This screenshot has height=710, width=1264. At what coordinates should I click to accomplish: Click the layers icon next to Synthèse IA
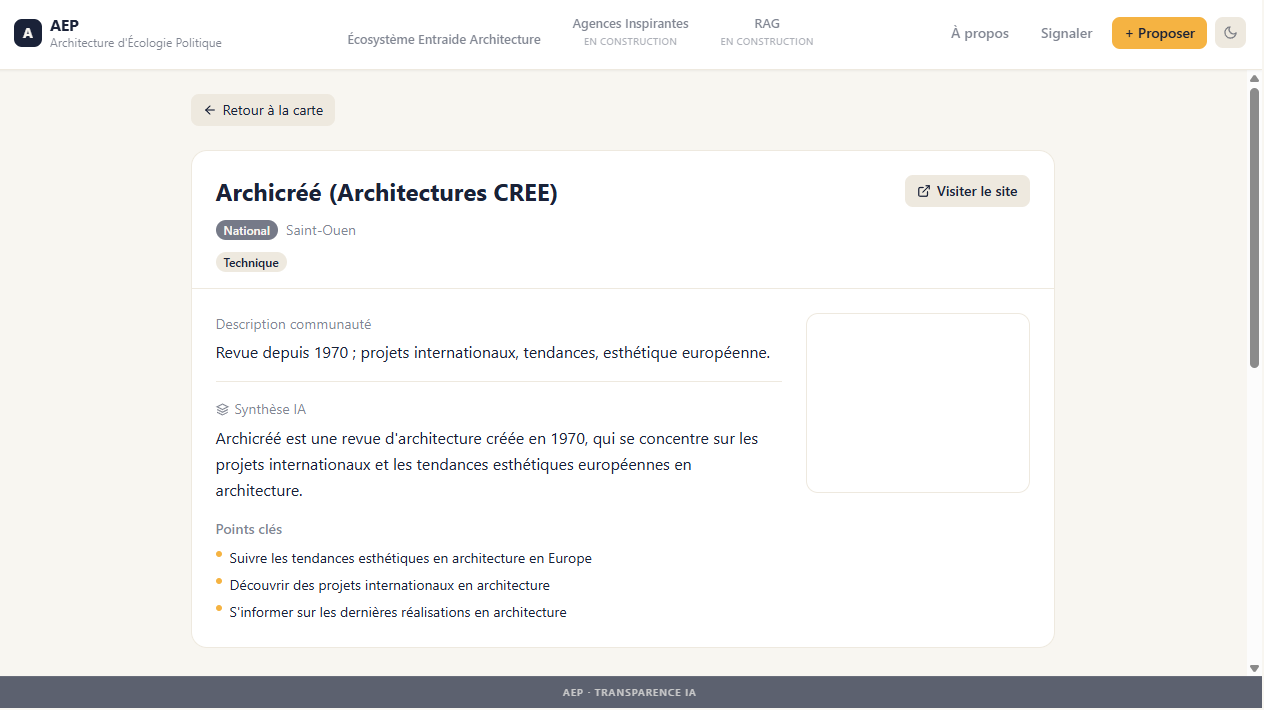[220, 409]
